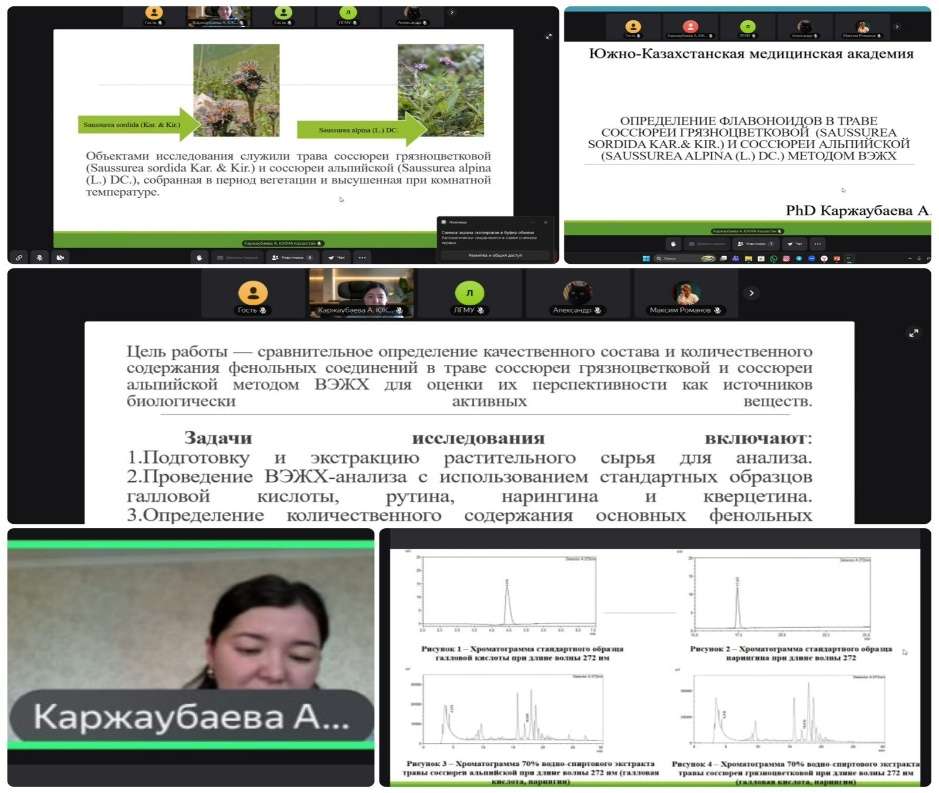Image resolution: width=939 pixels, height=793 pixels.
Task: Open chat in the top-right meeting toolbar
Action: tap(795, 243)
